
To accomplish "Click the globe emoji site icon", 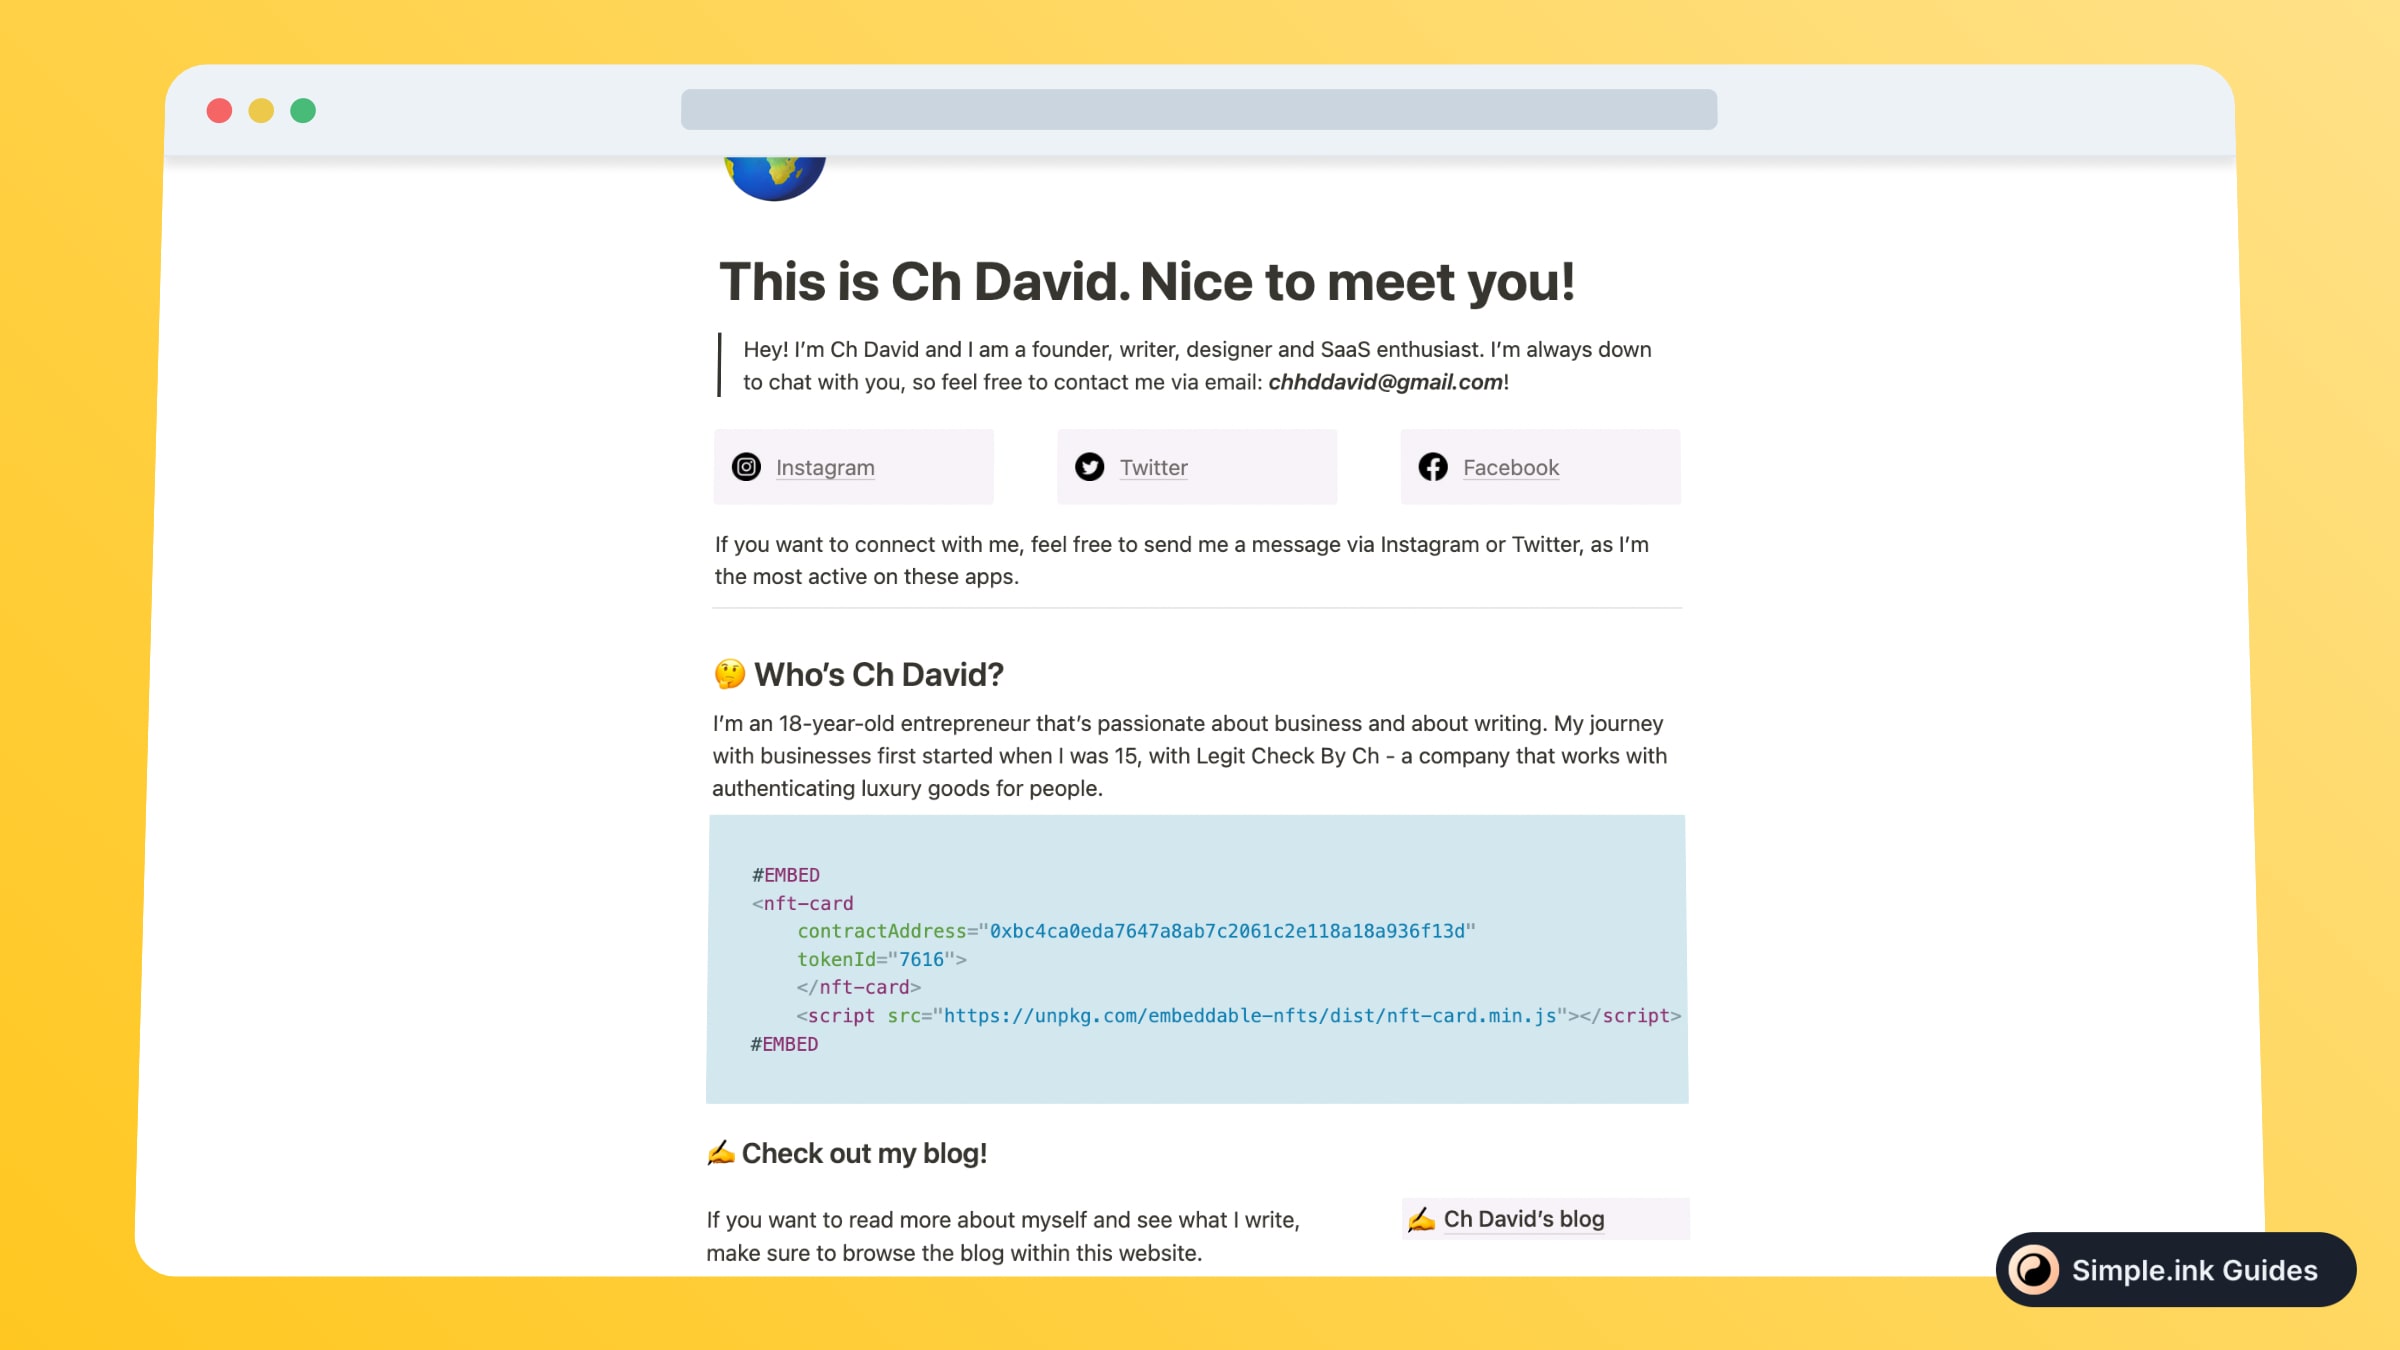I will point(775,170).
